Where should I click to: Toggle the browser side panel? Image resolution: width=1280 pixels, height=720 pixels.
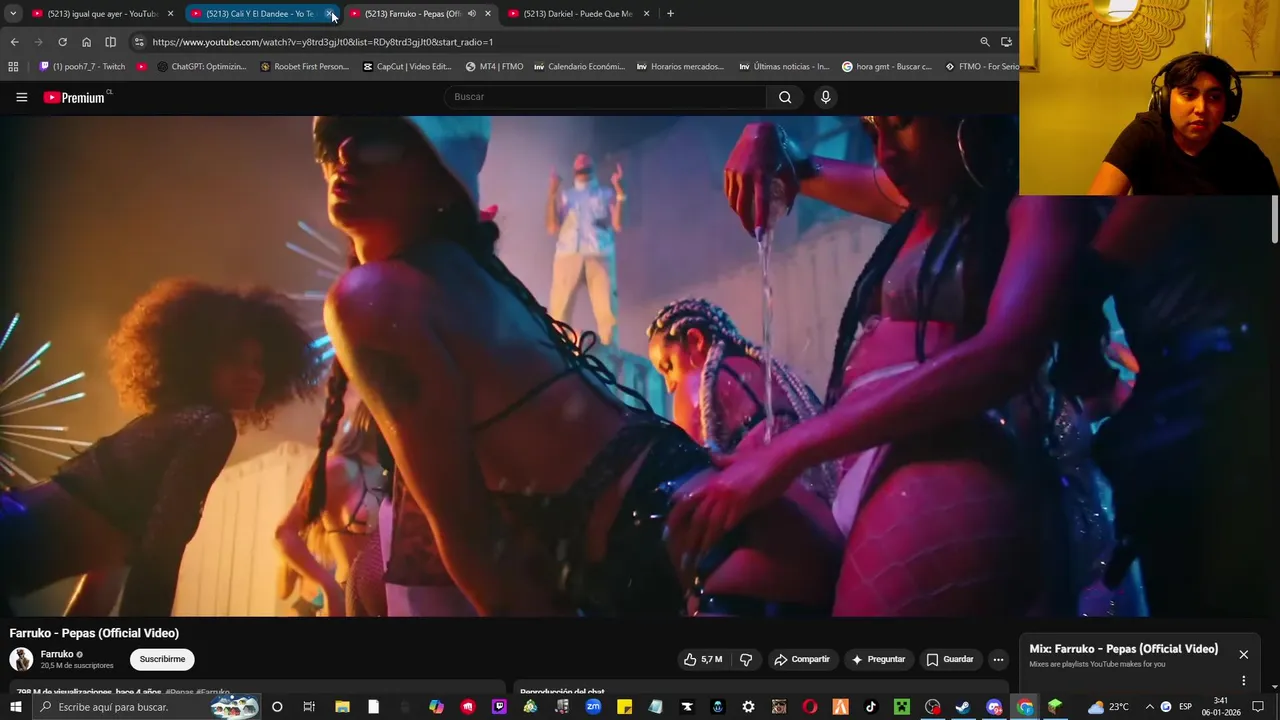pos(110,42)
